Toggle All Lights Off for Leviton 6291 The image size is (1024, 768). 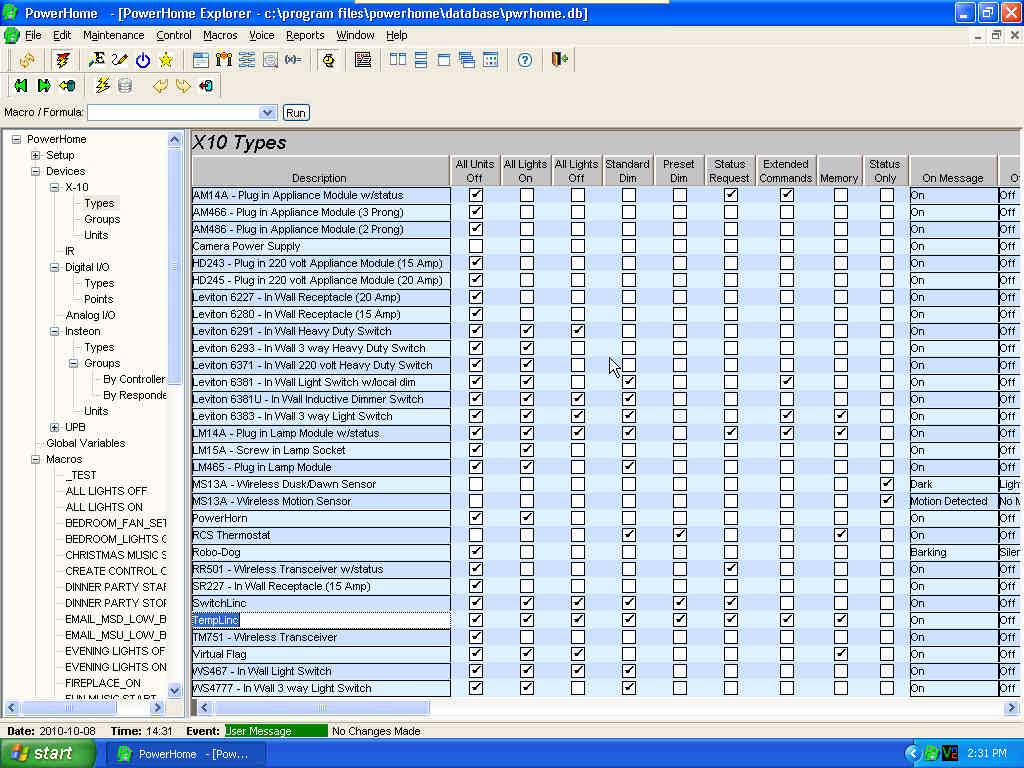(577, 330)
